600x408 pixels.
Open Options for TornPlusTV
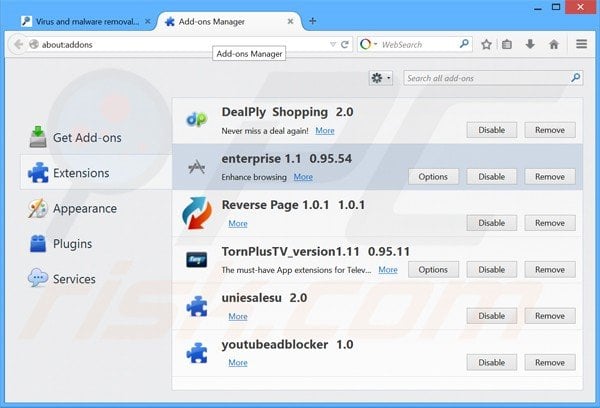click(433, 269)
